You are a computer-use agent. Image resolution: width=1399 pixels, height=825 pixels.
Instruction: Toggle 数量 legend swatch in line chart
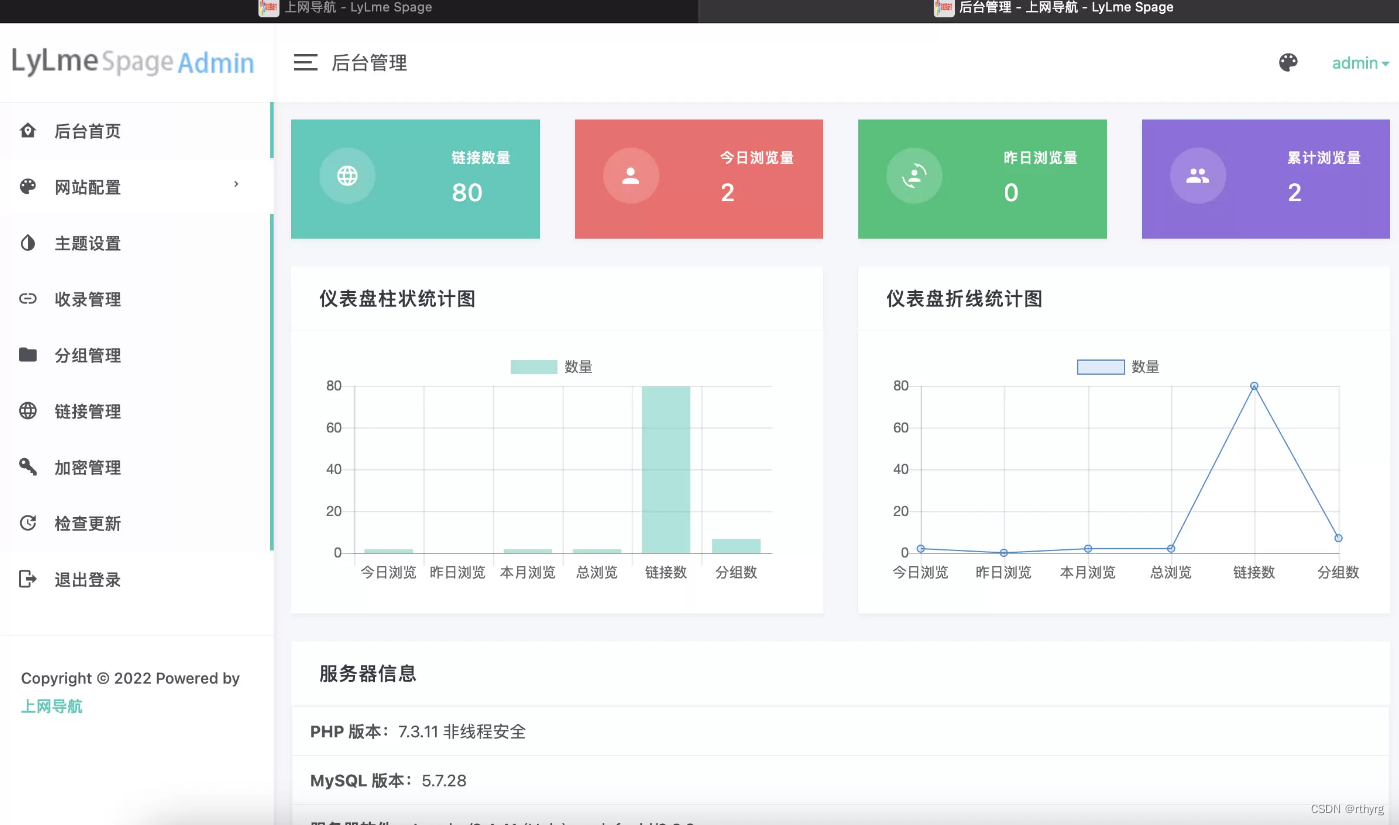click(1101, 367)
